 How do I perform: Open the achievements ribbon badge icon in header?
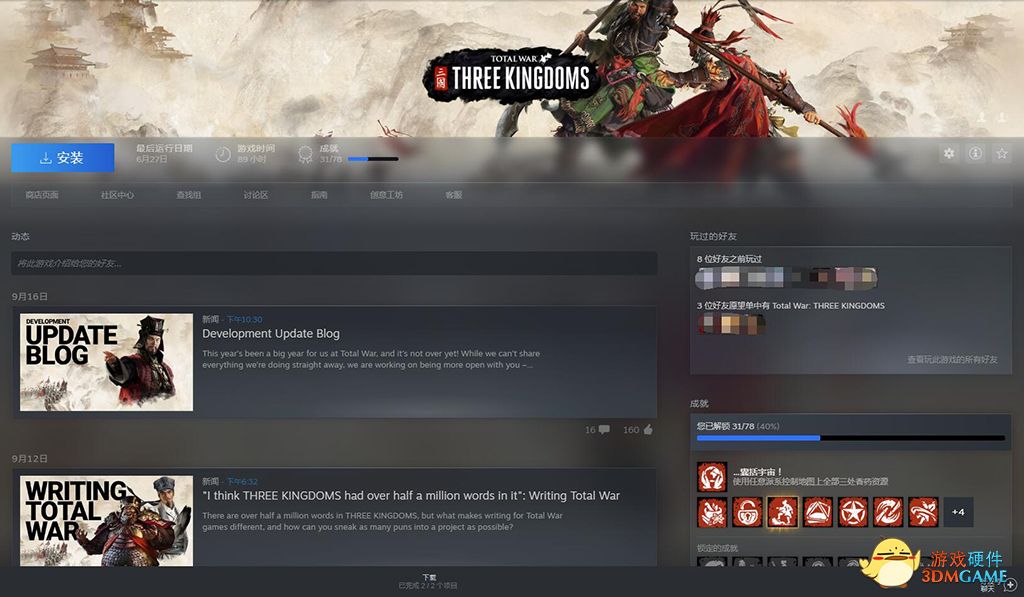(305, 154)
